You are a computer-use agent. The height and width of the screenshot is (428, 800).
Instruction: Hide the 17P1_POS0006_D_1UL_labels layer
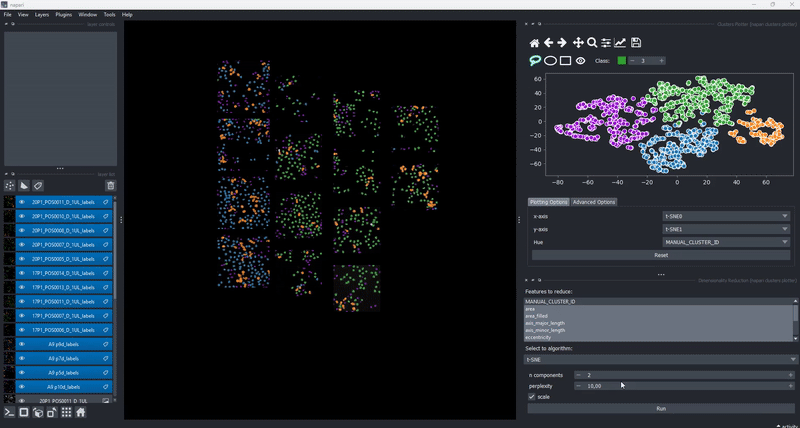tap(22, 330)
